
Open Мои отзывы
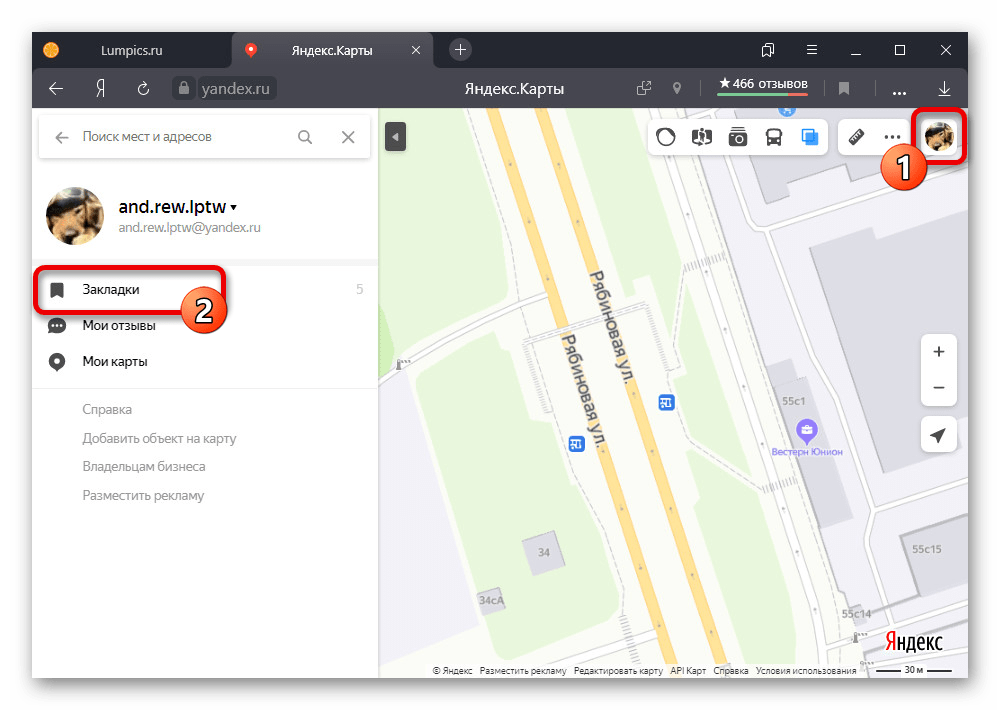(x=204, y=325)
